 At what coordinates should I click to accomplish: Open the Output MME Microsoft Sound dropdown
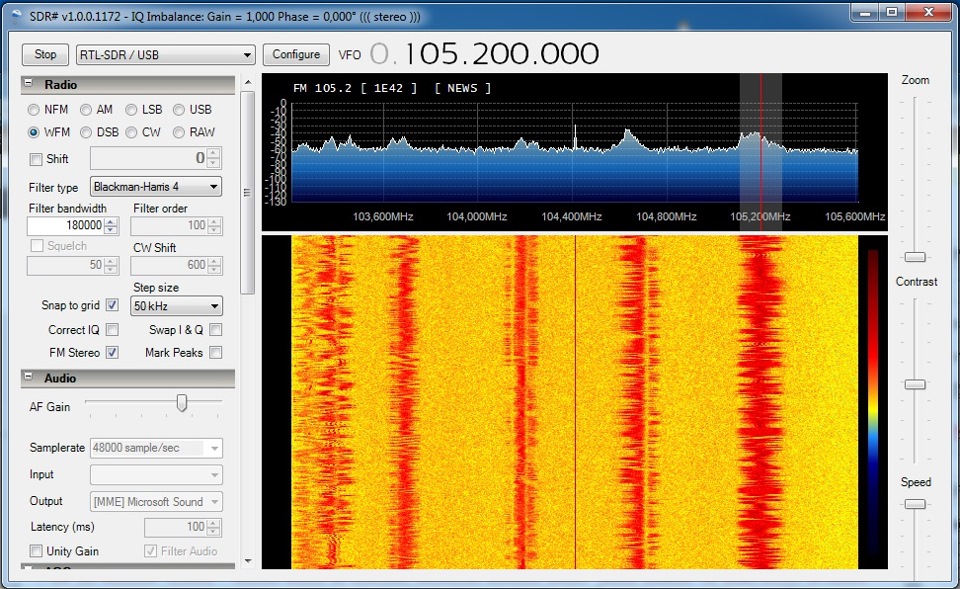156,501
